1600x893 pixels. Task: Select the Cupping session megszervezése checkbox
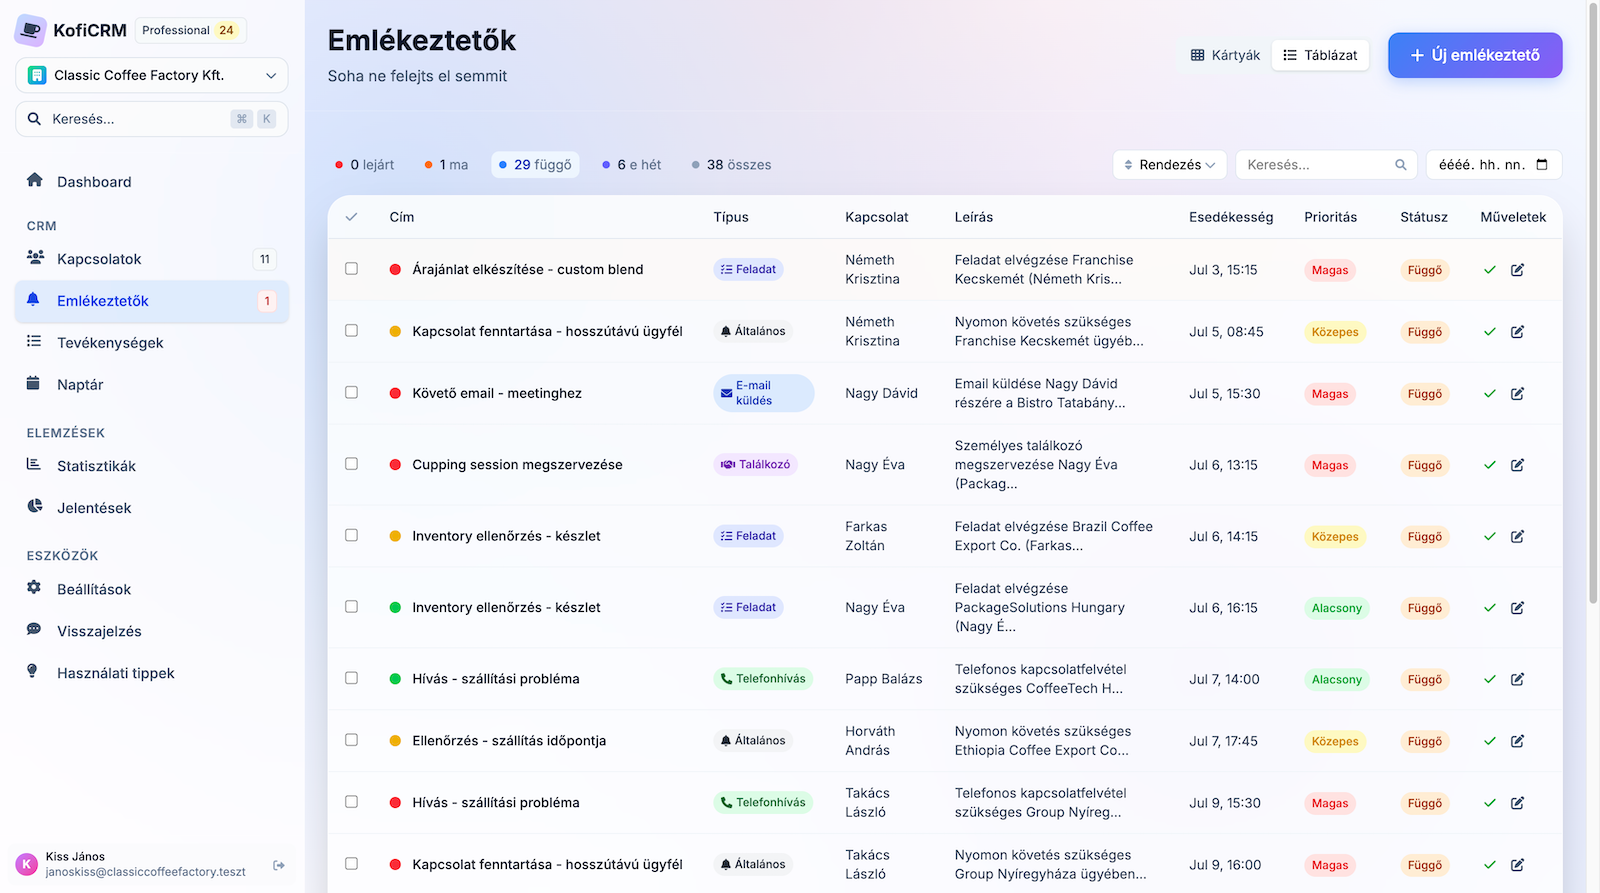[351, 464]
